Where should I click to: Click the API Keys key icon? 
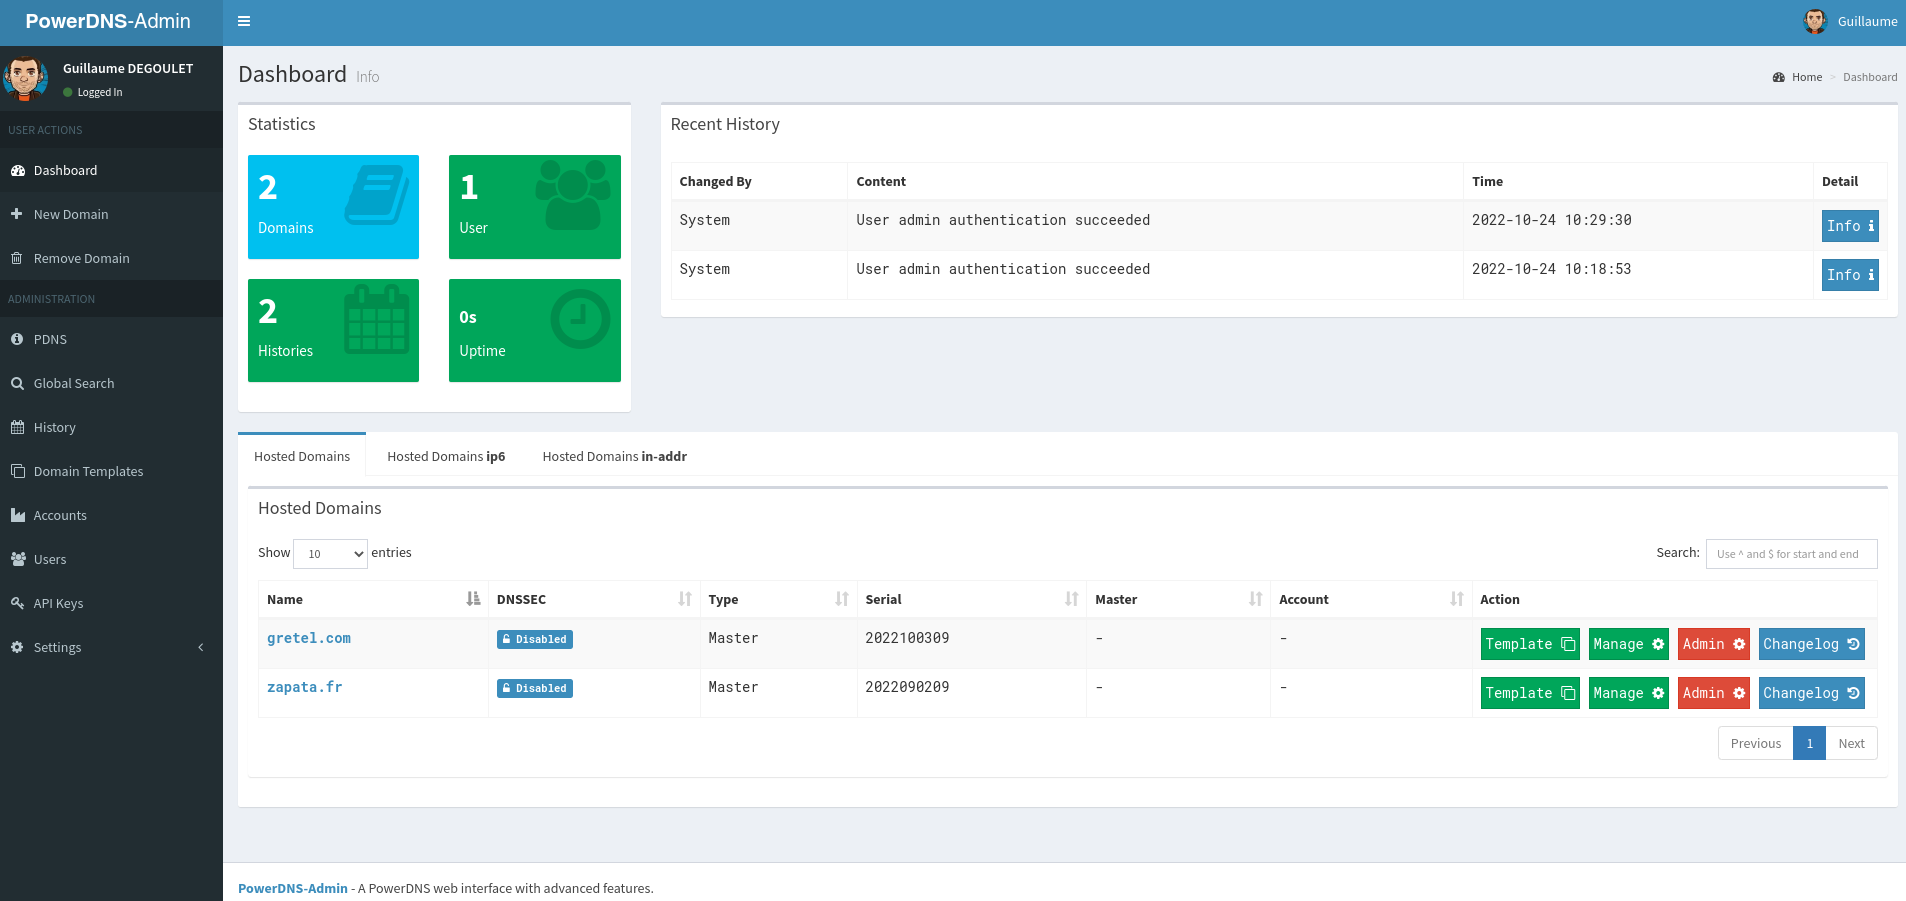17,604
